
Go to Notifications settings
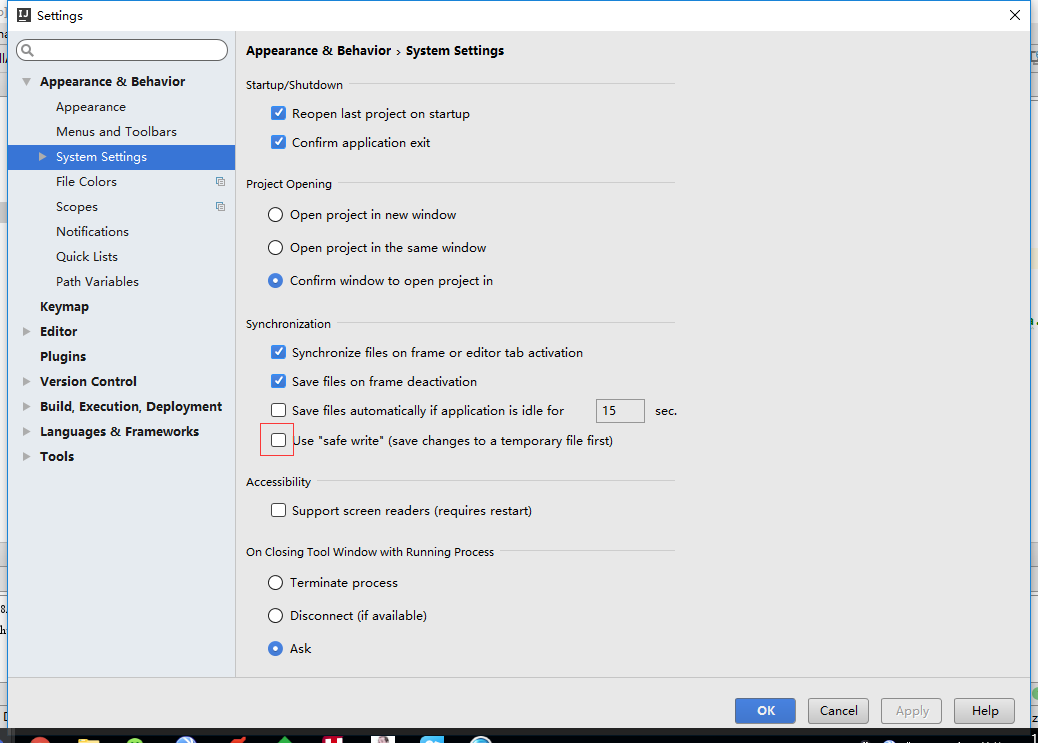pos(92,232)
